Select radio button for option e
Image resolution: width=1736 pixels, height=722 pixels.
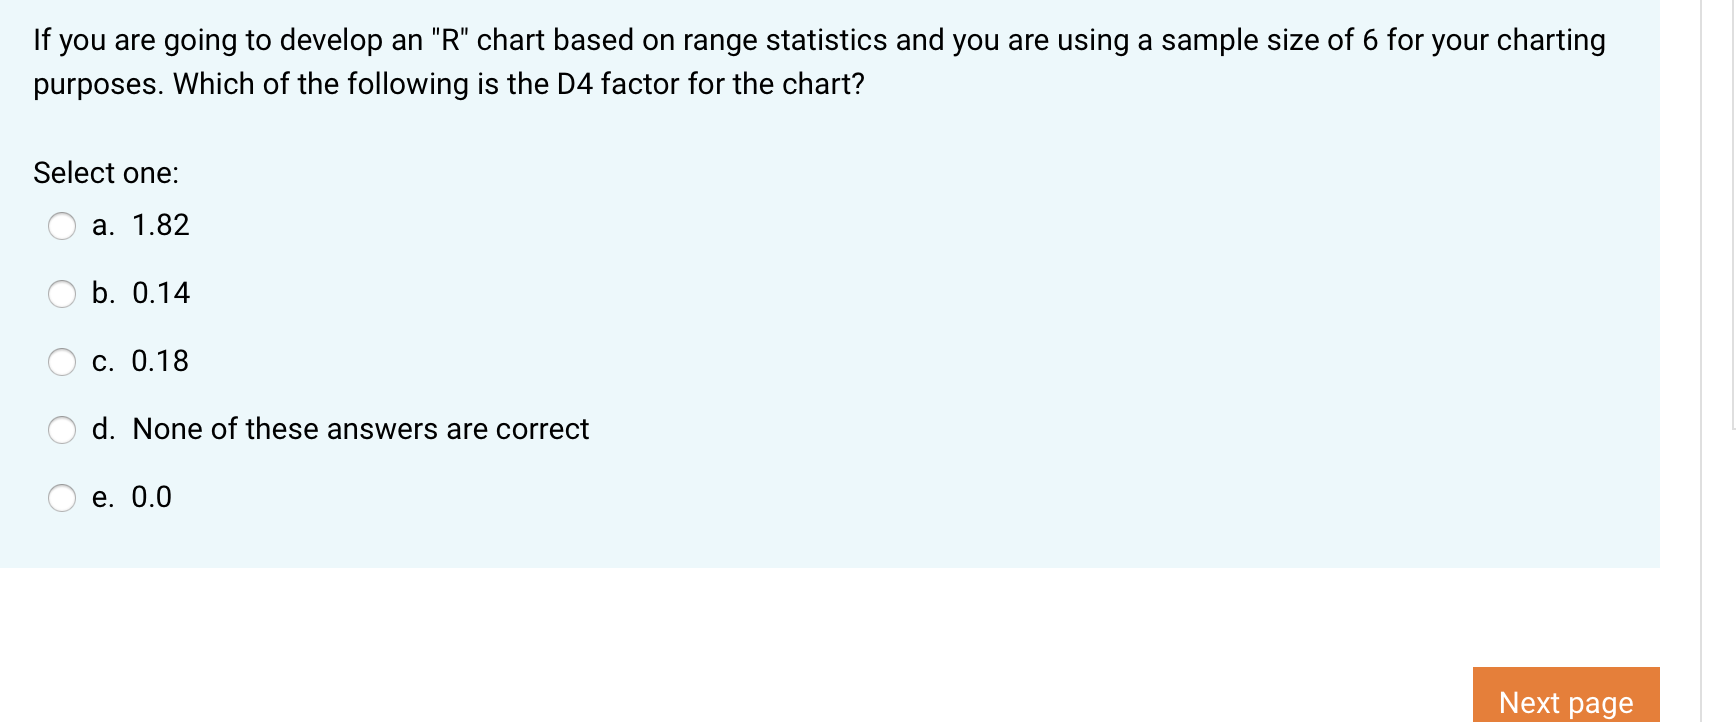[x=62, y=497]
